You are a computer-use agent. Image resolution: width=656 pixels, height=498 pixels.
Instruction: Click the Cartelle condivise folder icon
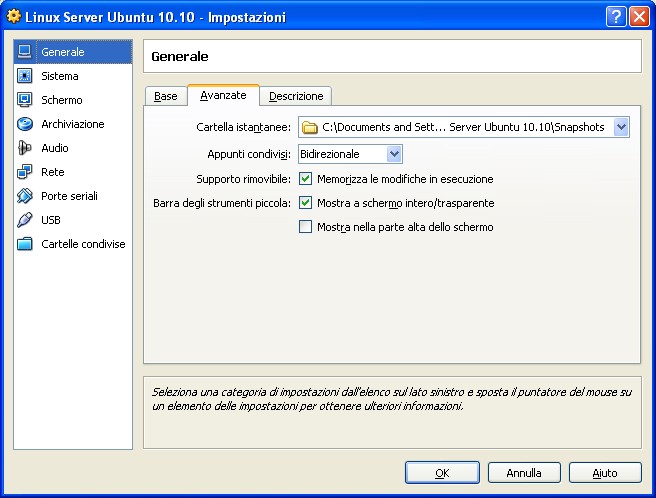click(x=25, y=244)
